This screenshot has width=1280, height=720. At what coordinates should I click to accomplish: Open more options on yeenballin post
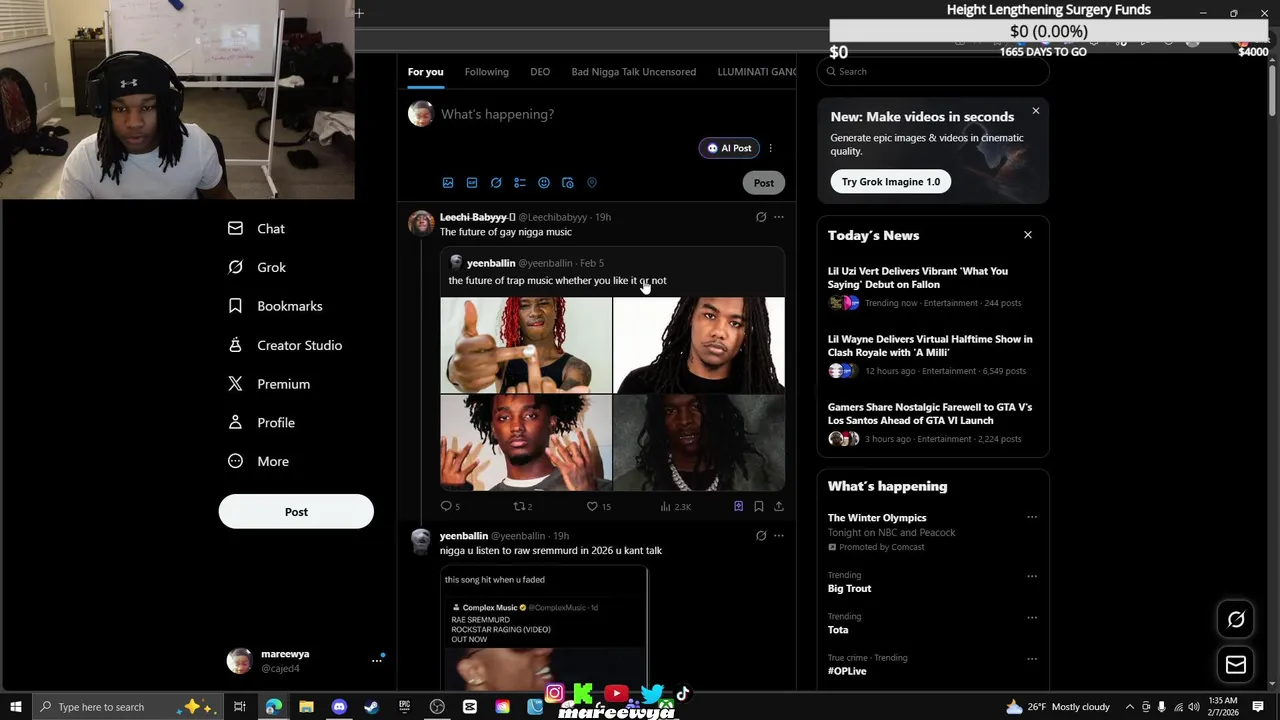(779, 536)
